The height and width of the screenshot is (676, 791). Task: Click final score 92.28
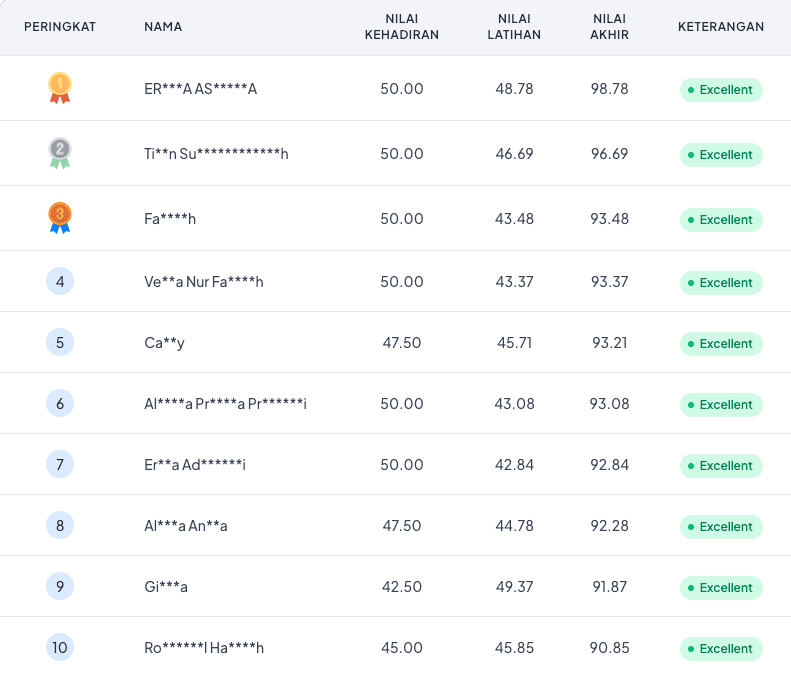pyautogui.click(x=609, y=526)
